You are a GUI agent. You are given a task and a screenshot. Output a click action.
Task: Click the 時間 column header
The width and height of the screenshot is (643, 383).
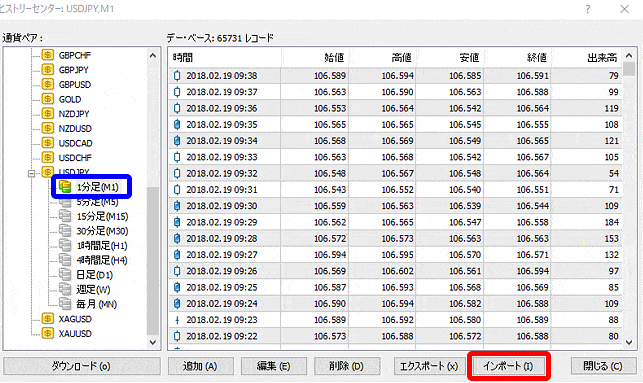click(225, 58)
